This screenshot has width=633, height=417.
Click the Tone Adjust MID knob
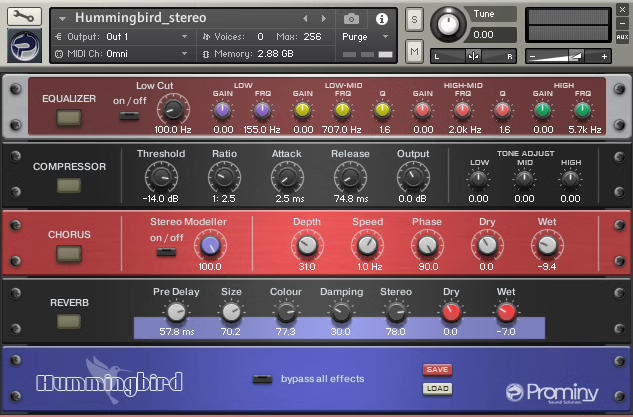[524, 179]
